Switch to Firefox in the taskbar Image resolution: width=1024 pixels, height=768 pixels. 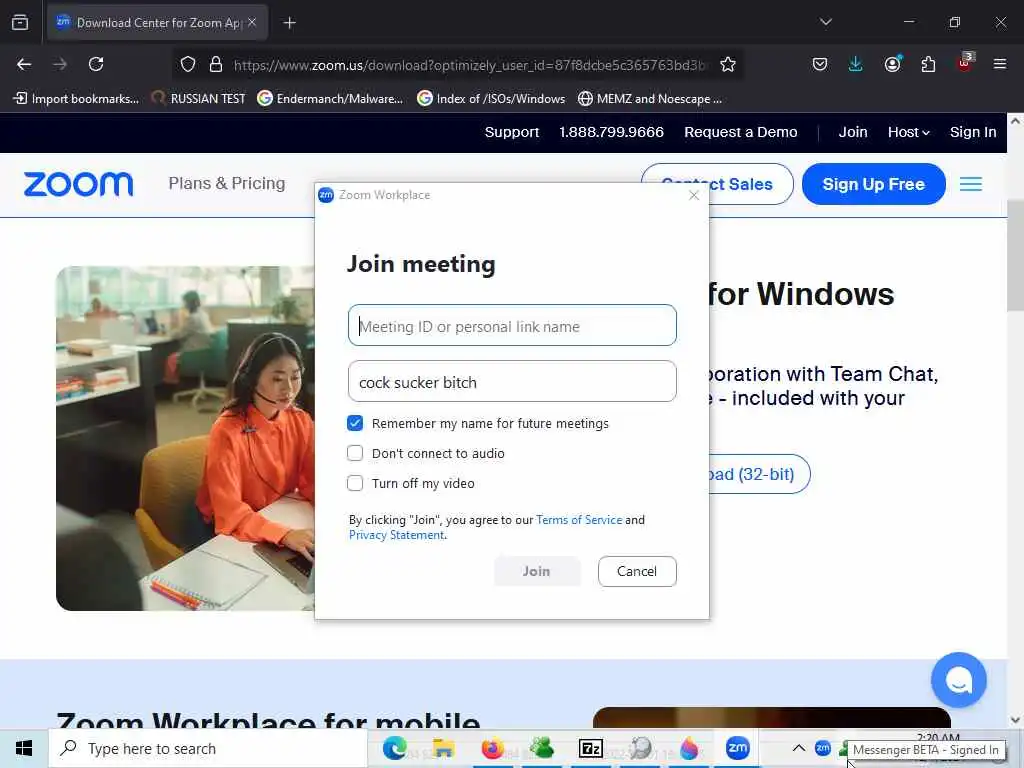(x=492, y=748)
